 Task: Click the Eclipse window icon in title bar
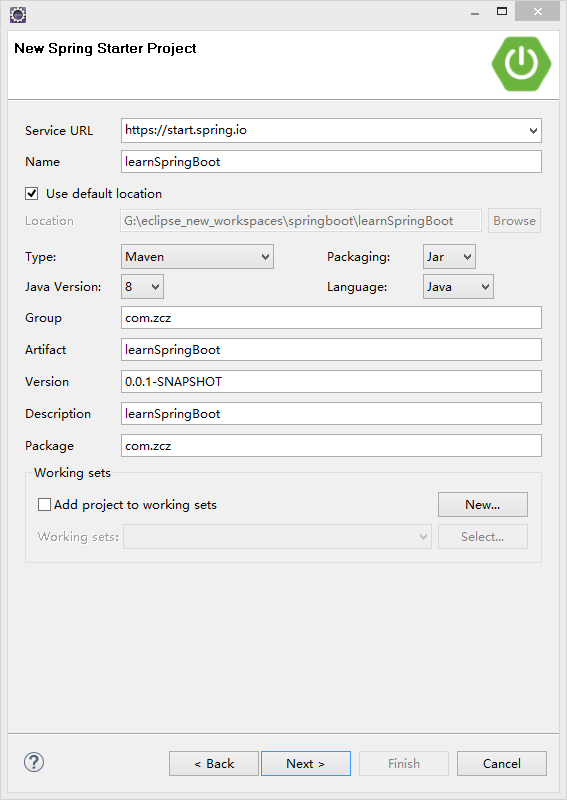pos(18,14)
